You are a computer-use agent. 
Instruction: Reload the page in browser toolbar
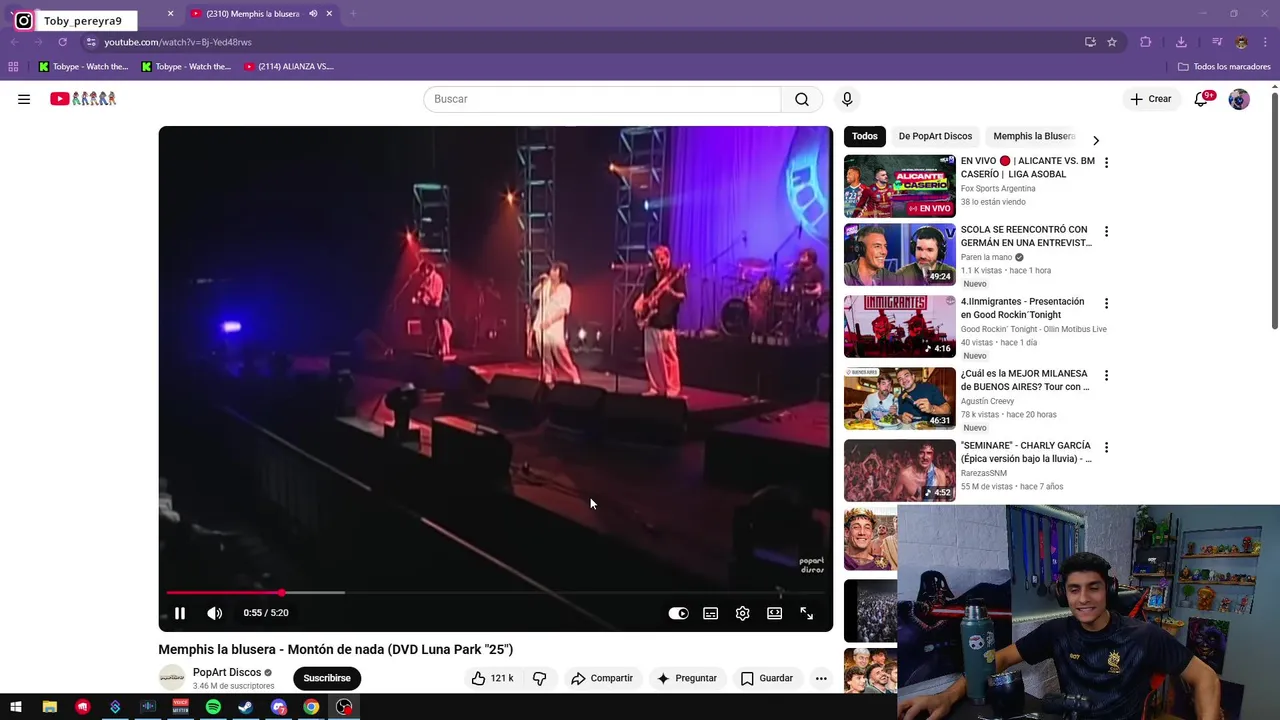[62, 42]
